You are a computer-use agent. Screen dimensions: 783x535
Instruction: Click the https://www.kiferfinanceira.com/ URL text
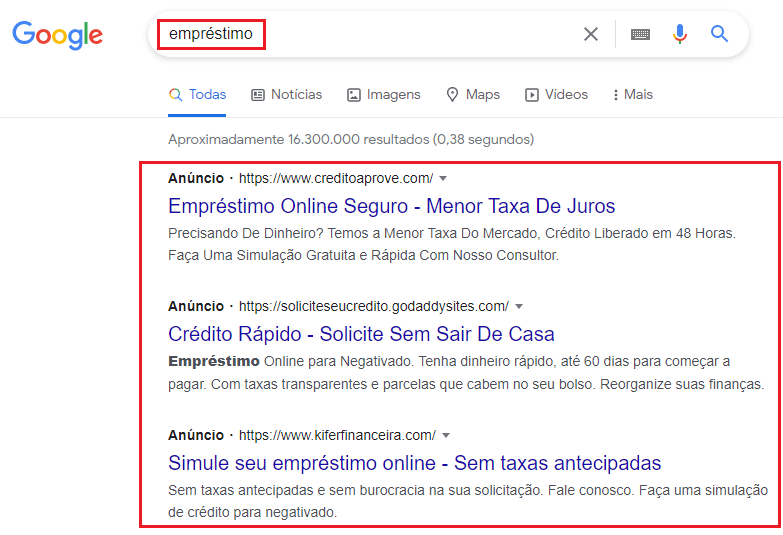coord(337,436)
